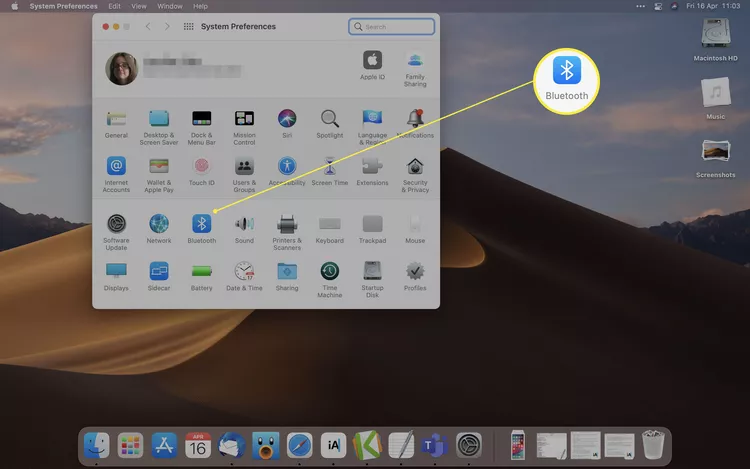Viewport: 750px width, 469px height.
Task: Open Network preferences
Action: click(159, 229)
